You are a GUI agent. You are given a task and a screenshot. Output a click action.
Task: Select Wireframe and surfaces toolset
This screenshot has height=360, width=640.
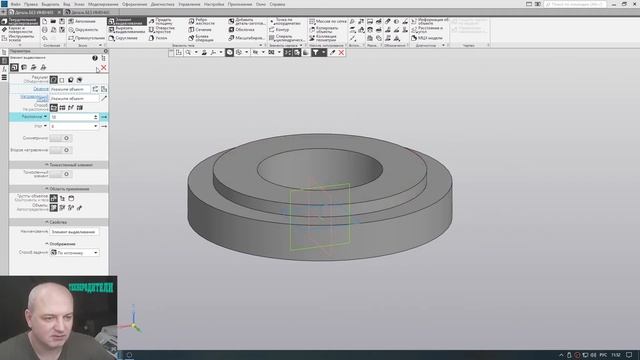pyautogui.click(x=20, y=30)
